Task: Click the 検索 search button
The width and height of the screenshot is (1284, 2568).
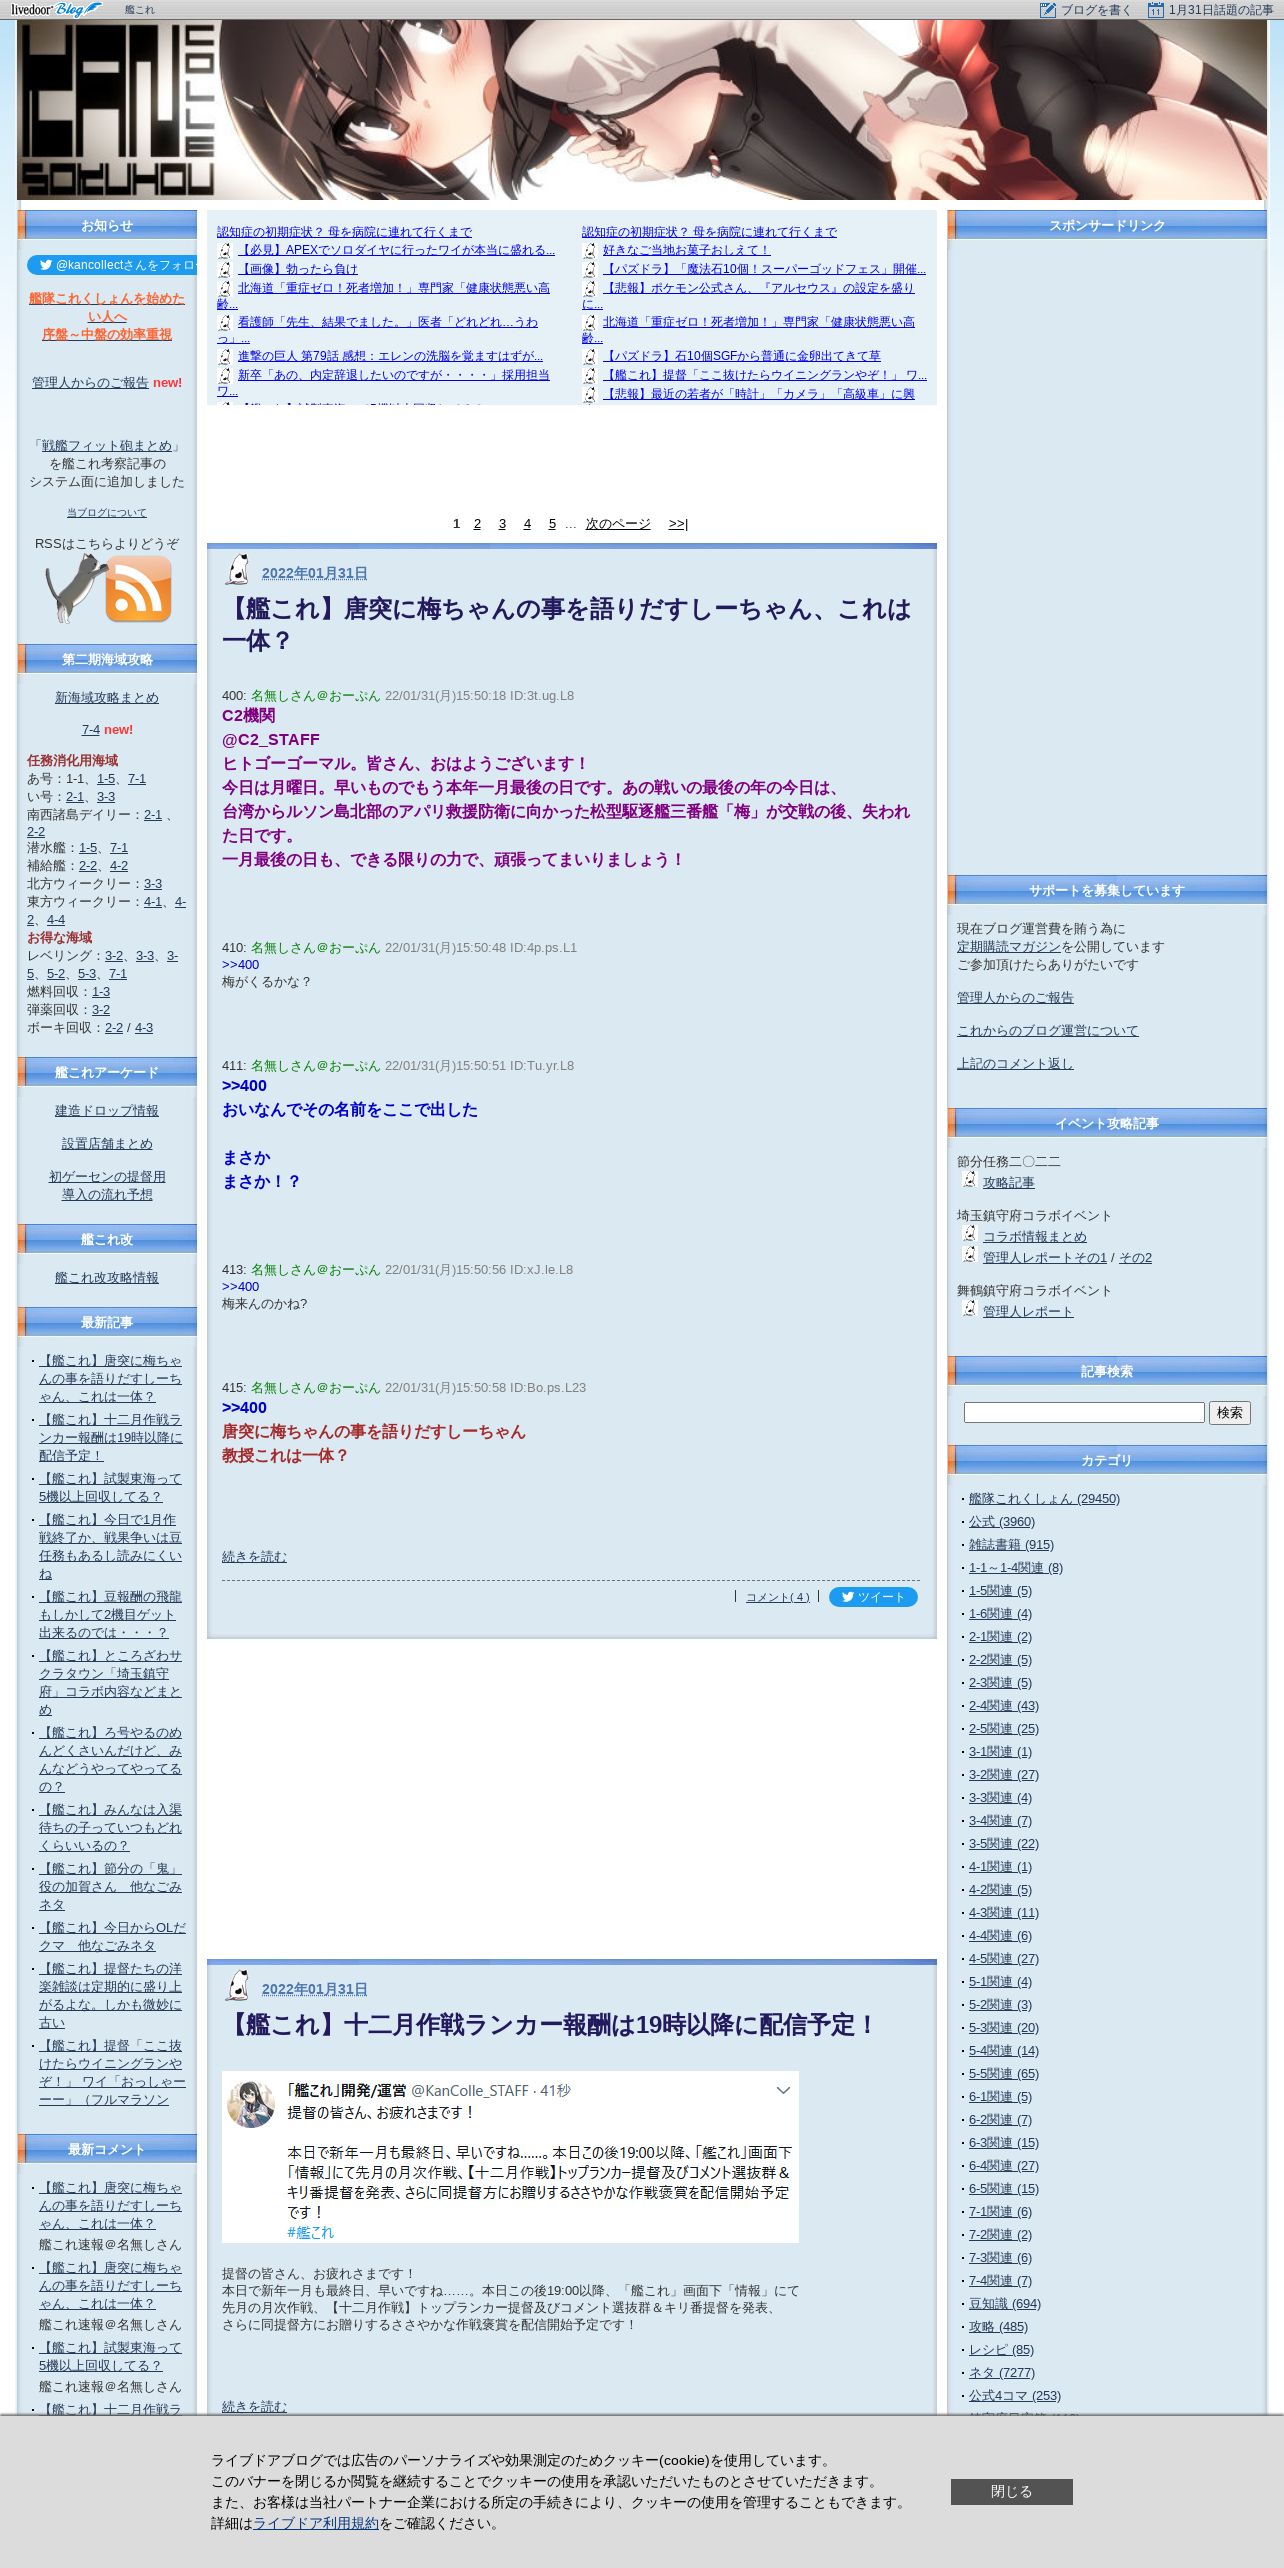Action: pyautogui.click(x=1229, y=1413)
